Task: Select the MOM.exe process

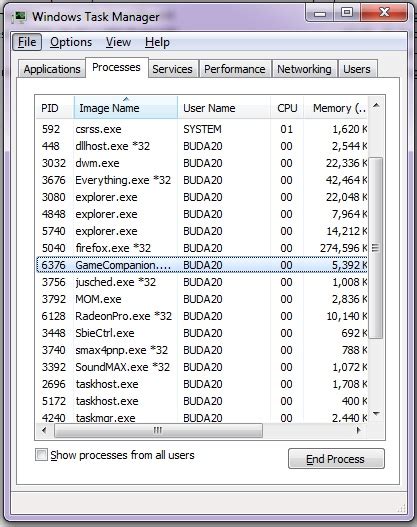Action: (x=202, y=299)
